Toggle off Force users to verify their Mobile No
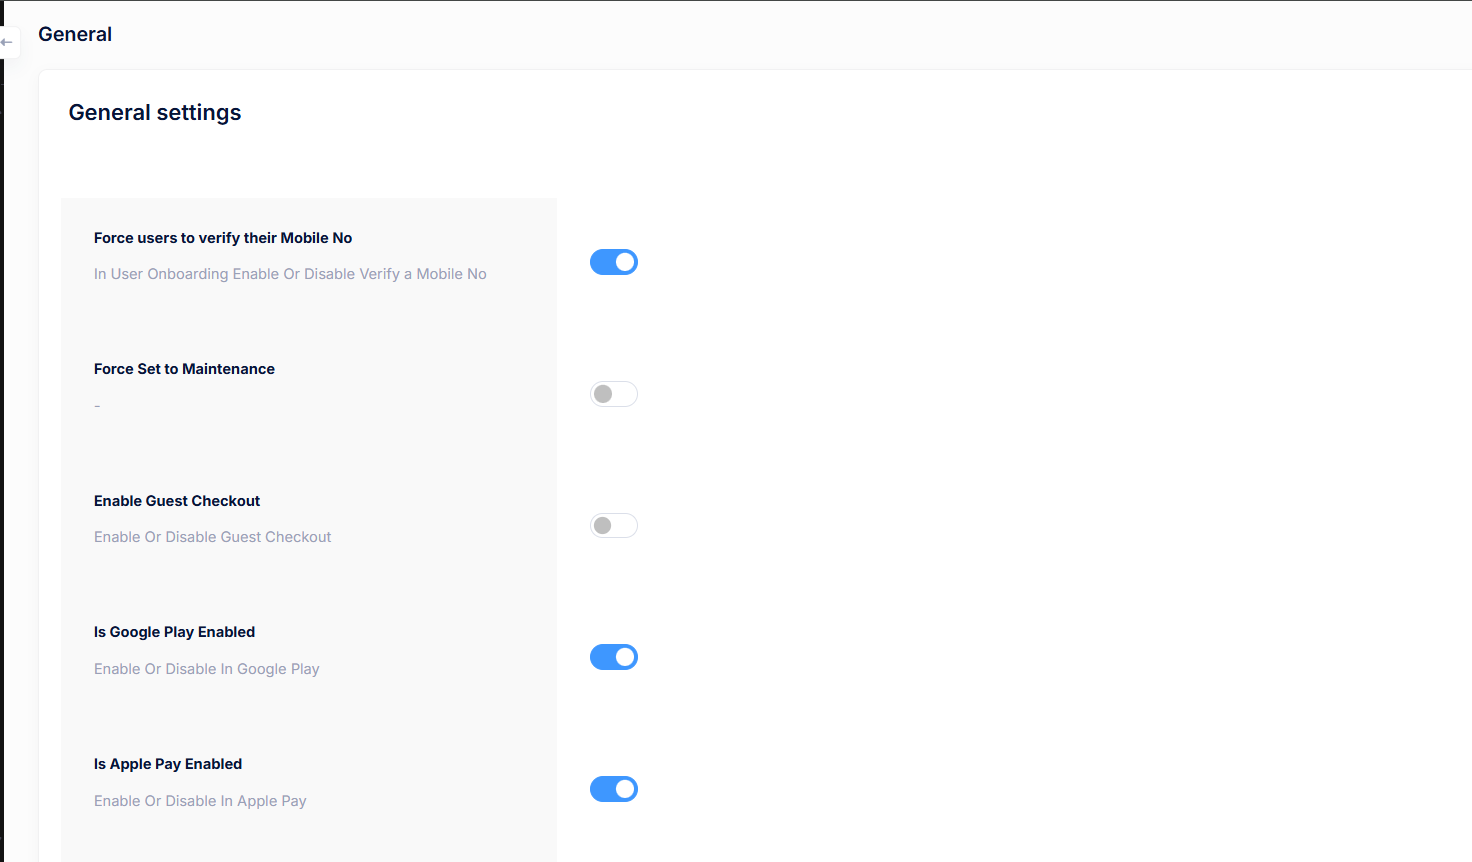The height and width of the screenshot is (862, 1472). [x=613, y=261]
